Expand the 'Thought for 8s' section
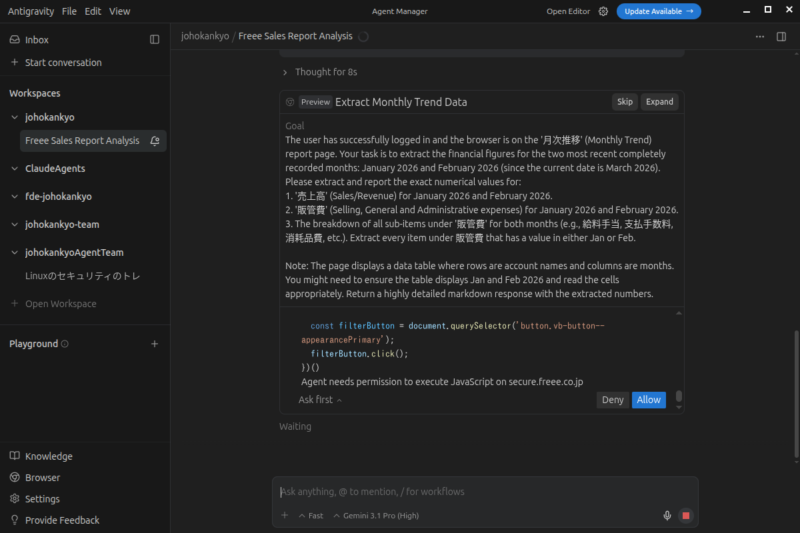The height and width of the screenshot is (533, 800). (320, 72)
